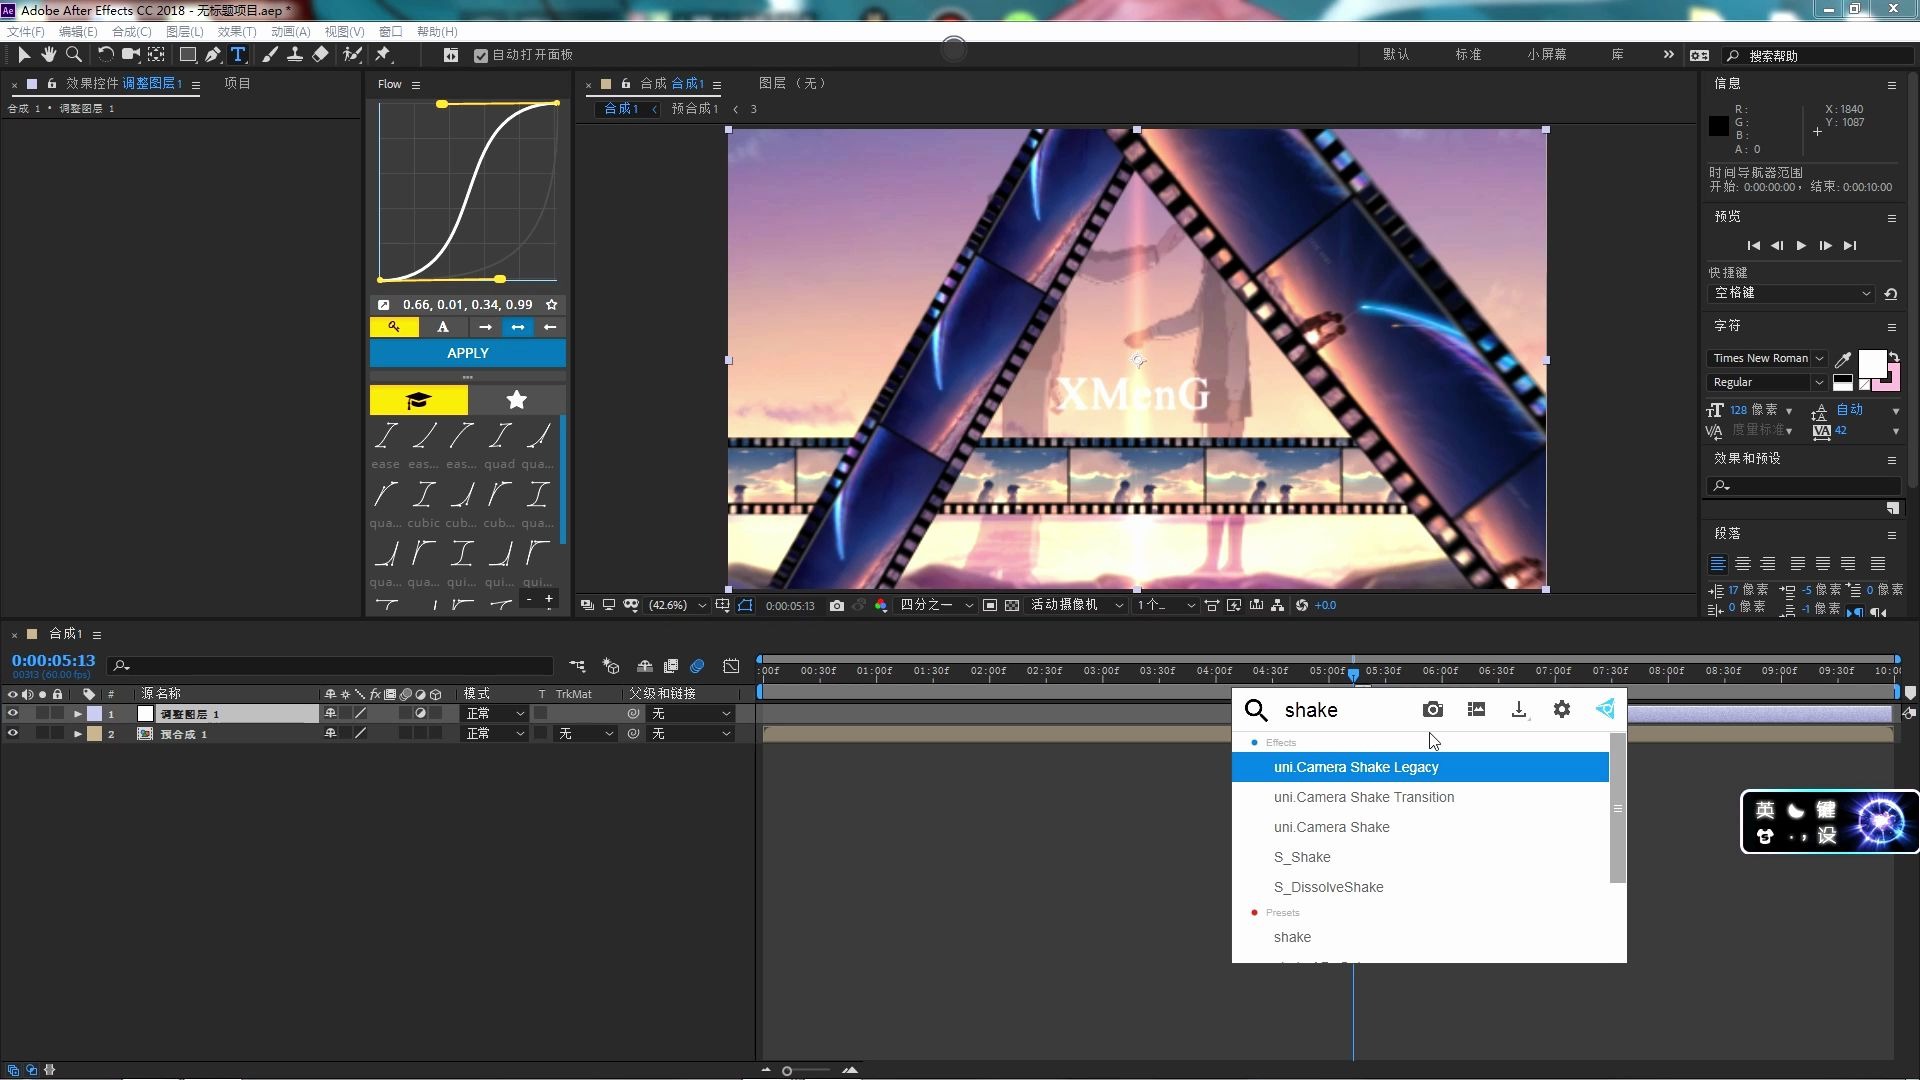
Task: Open 空格键 shortcut dropdown
Action: tap(1790, 294)
